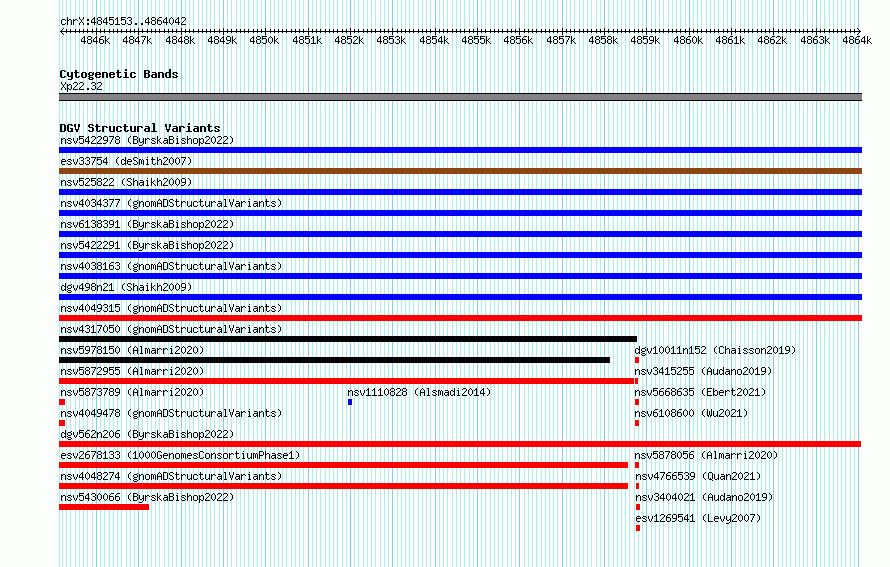Screen dimensions: 890x567
Task: Open esv1269541 (Levy2007) label
Action: pos(698,518)
